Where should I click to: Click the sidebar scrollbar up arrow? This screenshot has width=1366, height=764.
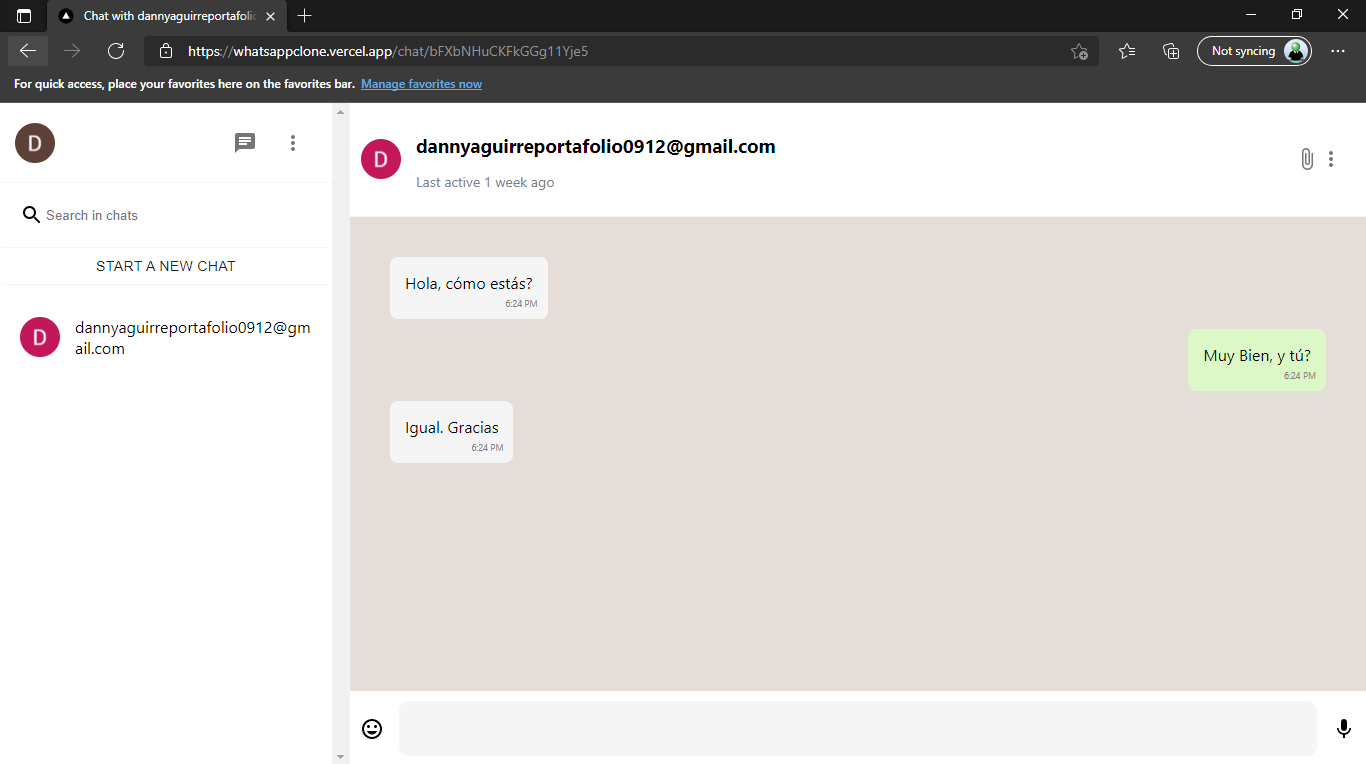point(340,111)
